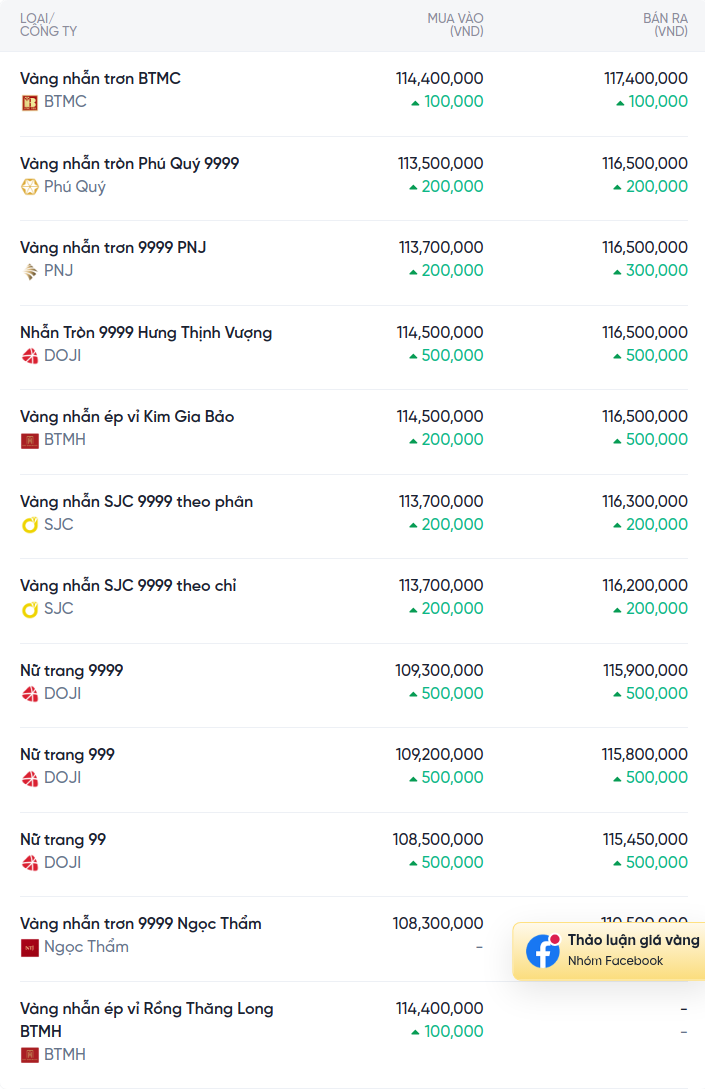Image resolution: width=705 pixels, height=1089 pixels.
Task: Click the SJC ring icon under theo chỉ row
Action: (x=29, y=609)
